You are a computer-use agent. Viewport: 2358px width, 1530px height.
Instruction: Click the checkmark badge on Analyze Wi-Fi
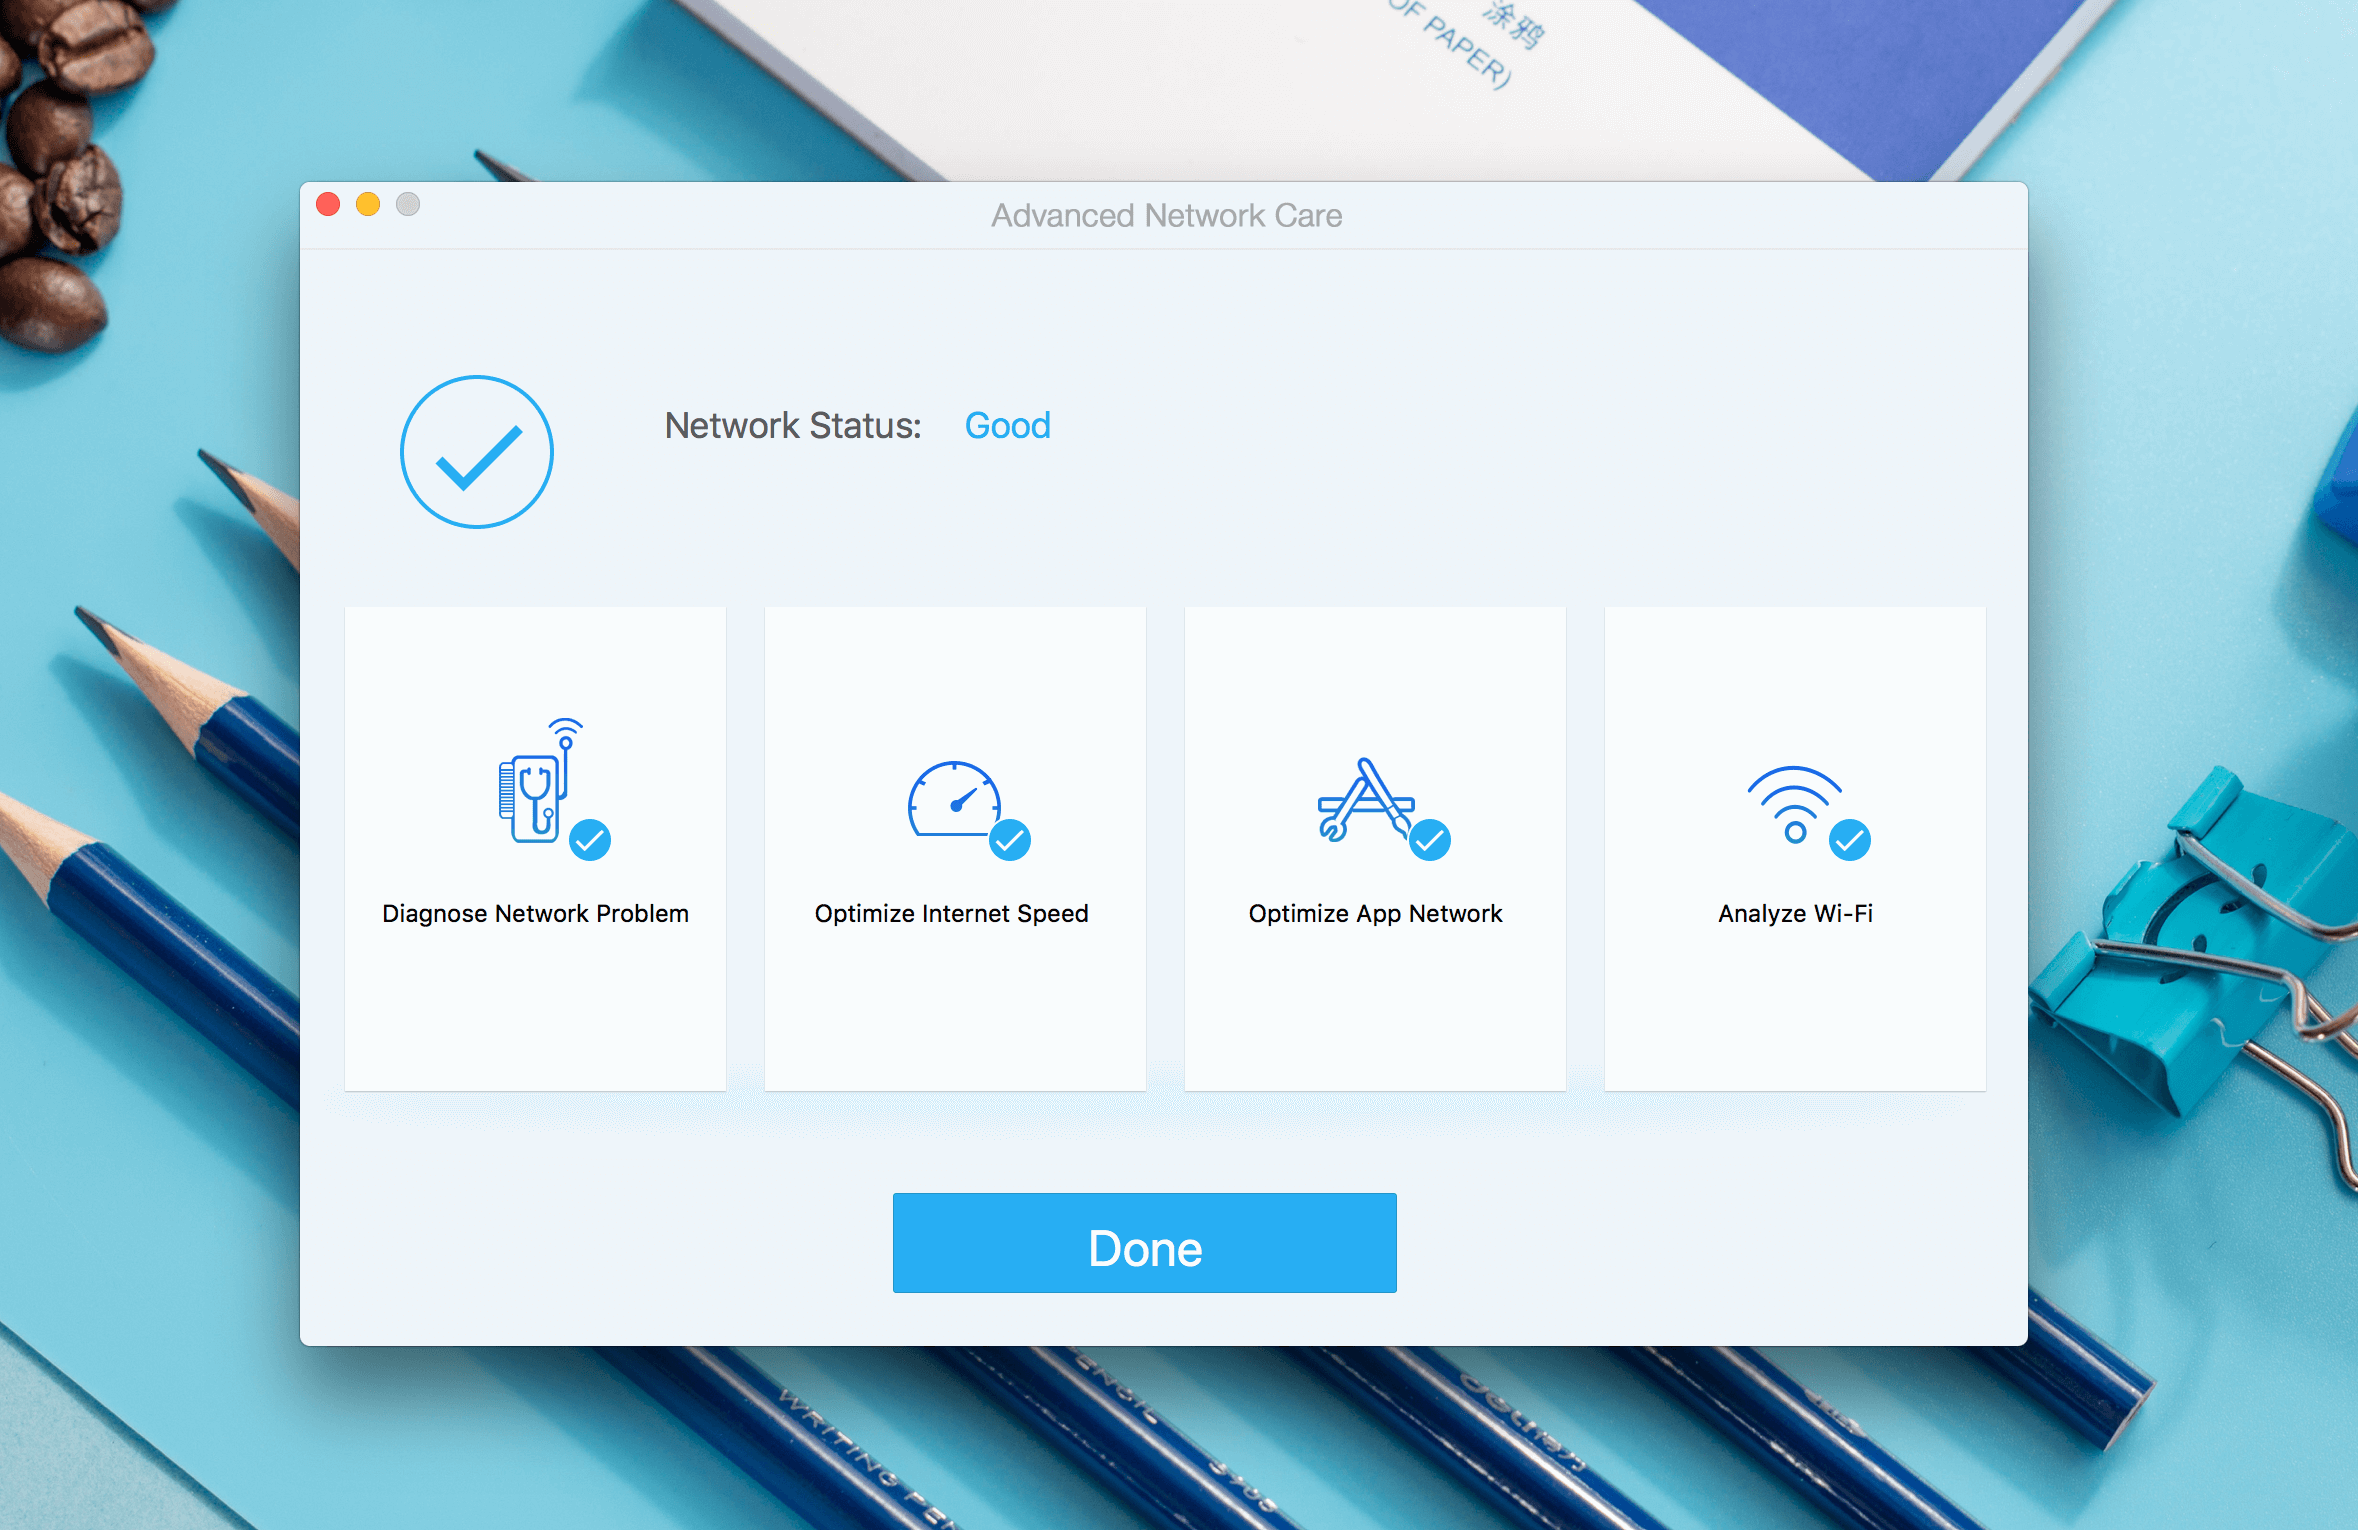pyautogui.click(x=1850, y=840)
